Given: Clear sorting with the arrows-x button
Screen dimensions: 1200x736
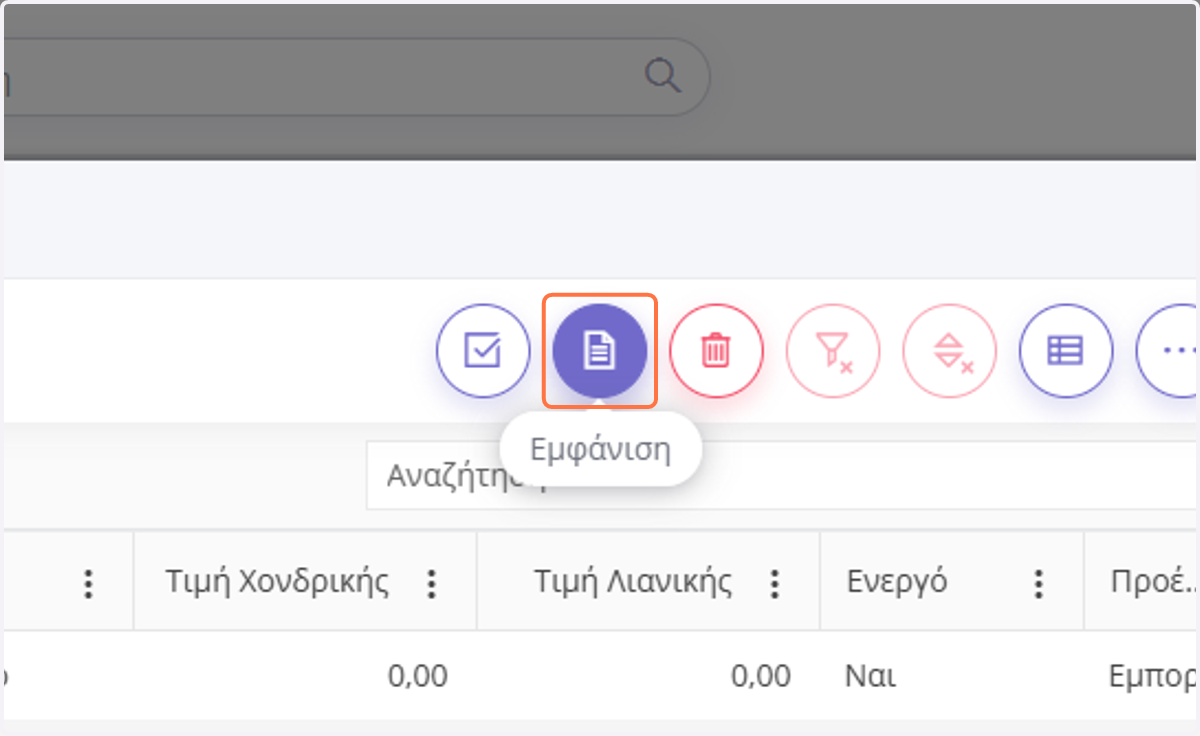Looking at the screenshot, I should 950,351.
